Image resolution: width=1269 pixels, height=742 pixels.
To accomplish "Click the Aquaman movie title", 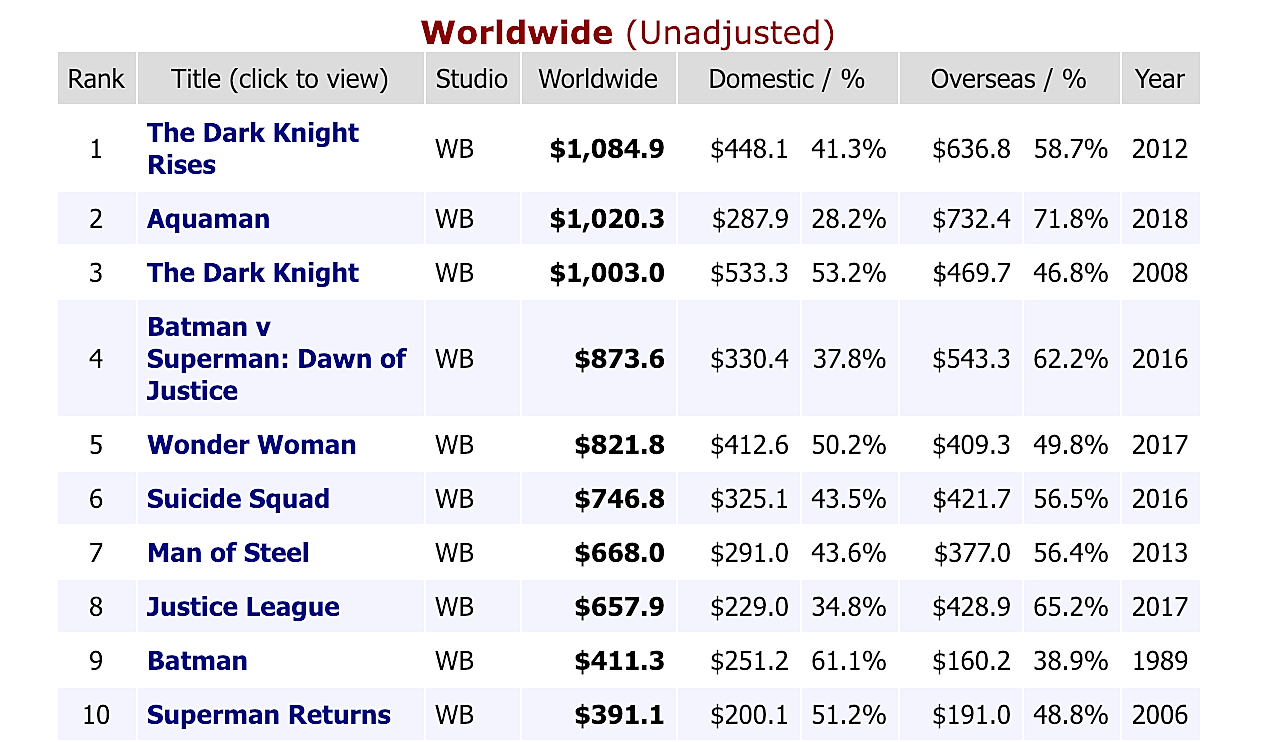I will 208,219.
